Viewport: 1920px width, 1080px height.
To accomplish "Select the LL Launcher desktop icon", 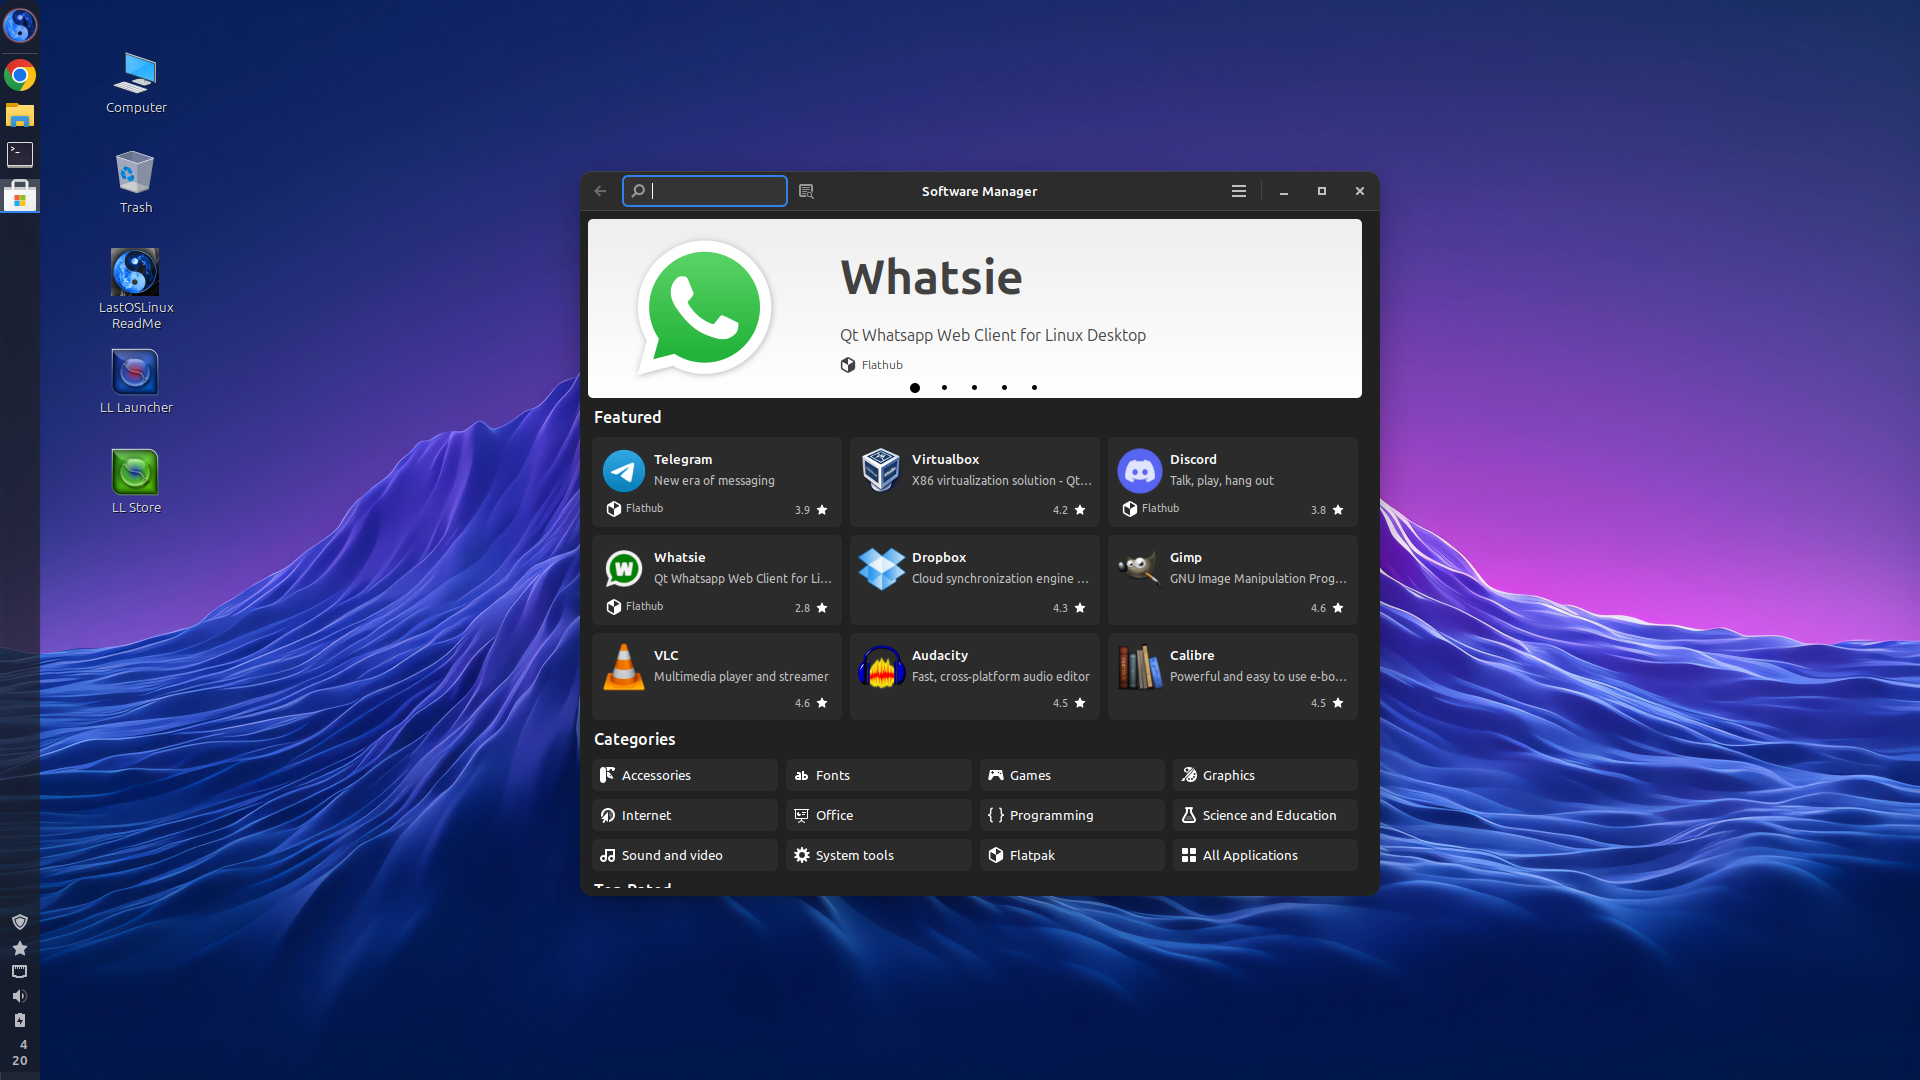I will tap(136, 382).
